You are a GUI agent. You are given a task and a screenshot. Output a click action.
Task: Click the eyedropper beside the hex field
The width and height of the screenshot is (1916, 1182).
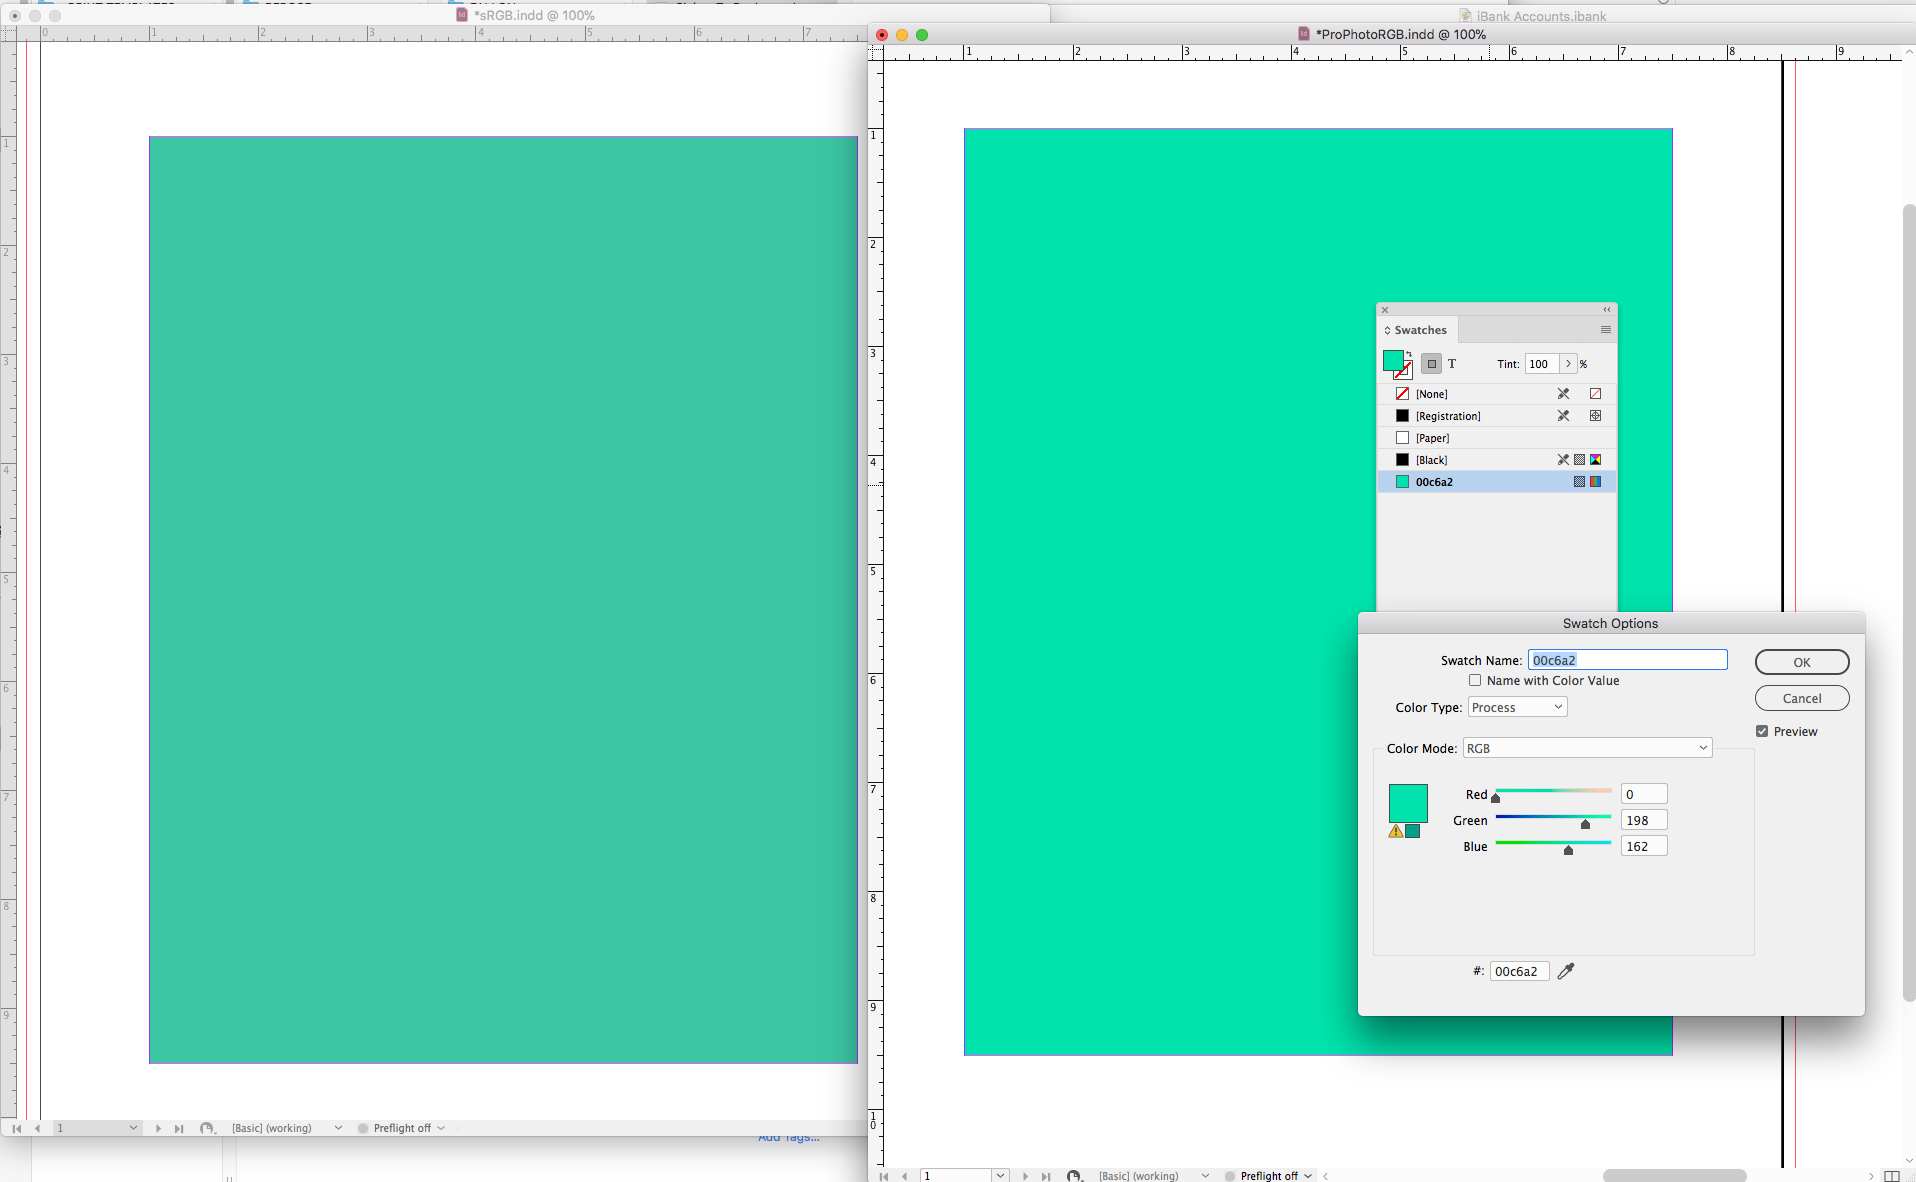tap(1565, 971)
